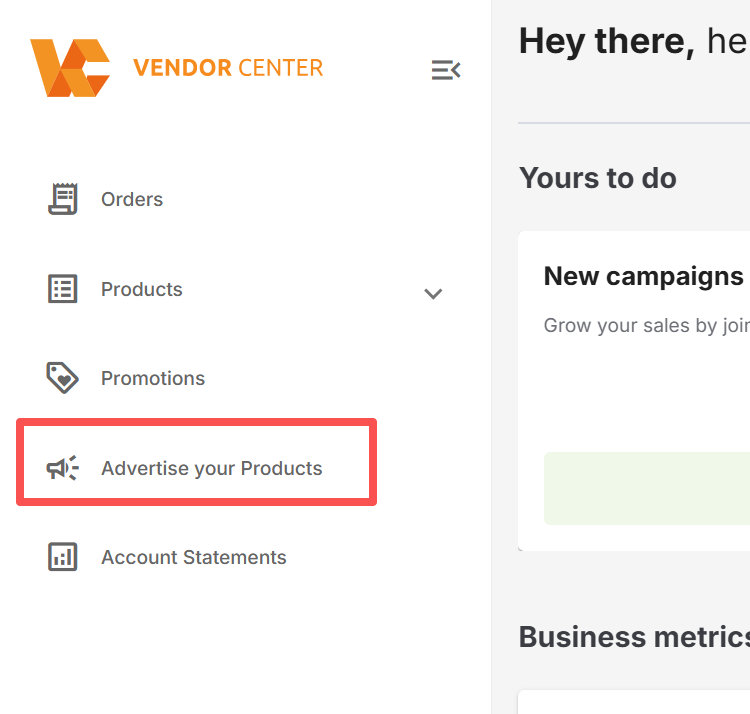This screenshot has height=714, width=750.
Task: Click the Vendor Center logo icon
Action: coord(70,68)
